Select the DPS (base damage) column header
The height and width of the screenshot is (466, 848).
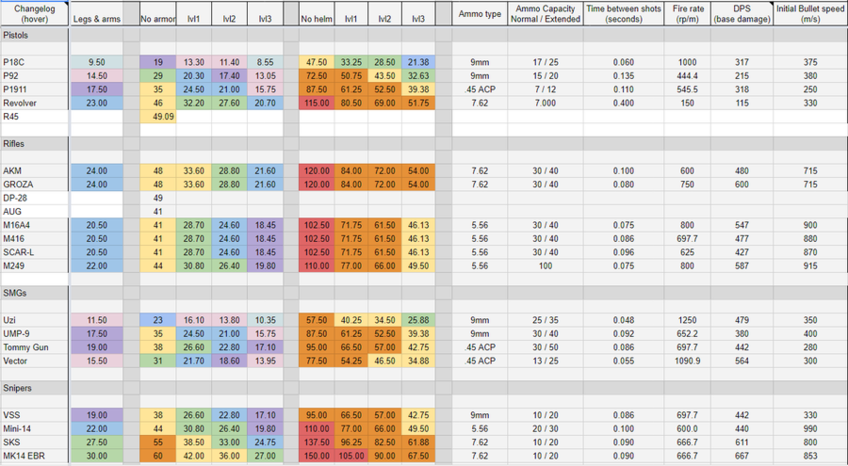(742, 14)
